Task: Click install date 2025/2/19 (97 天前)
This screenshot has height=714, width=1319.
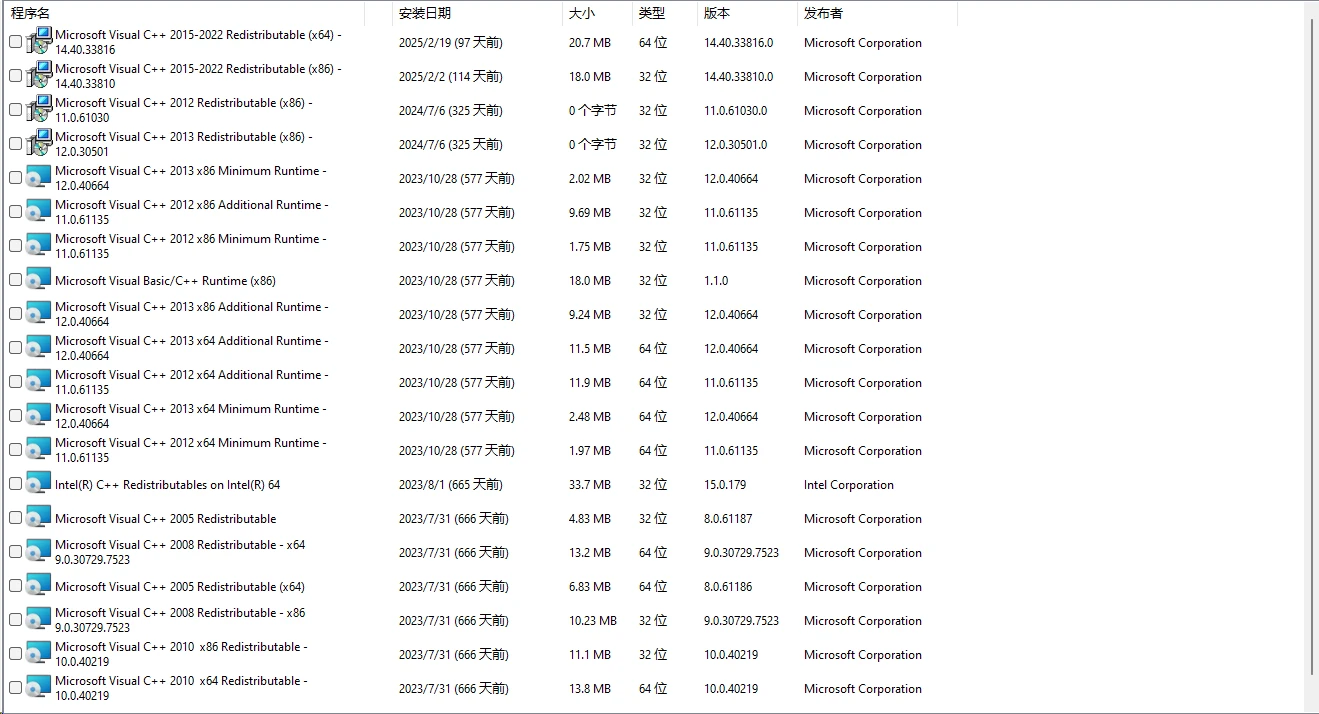Action: (450, 43)
